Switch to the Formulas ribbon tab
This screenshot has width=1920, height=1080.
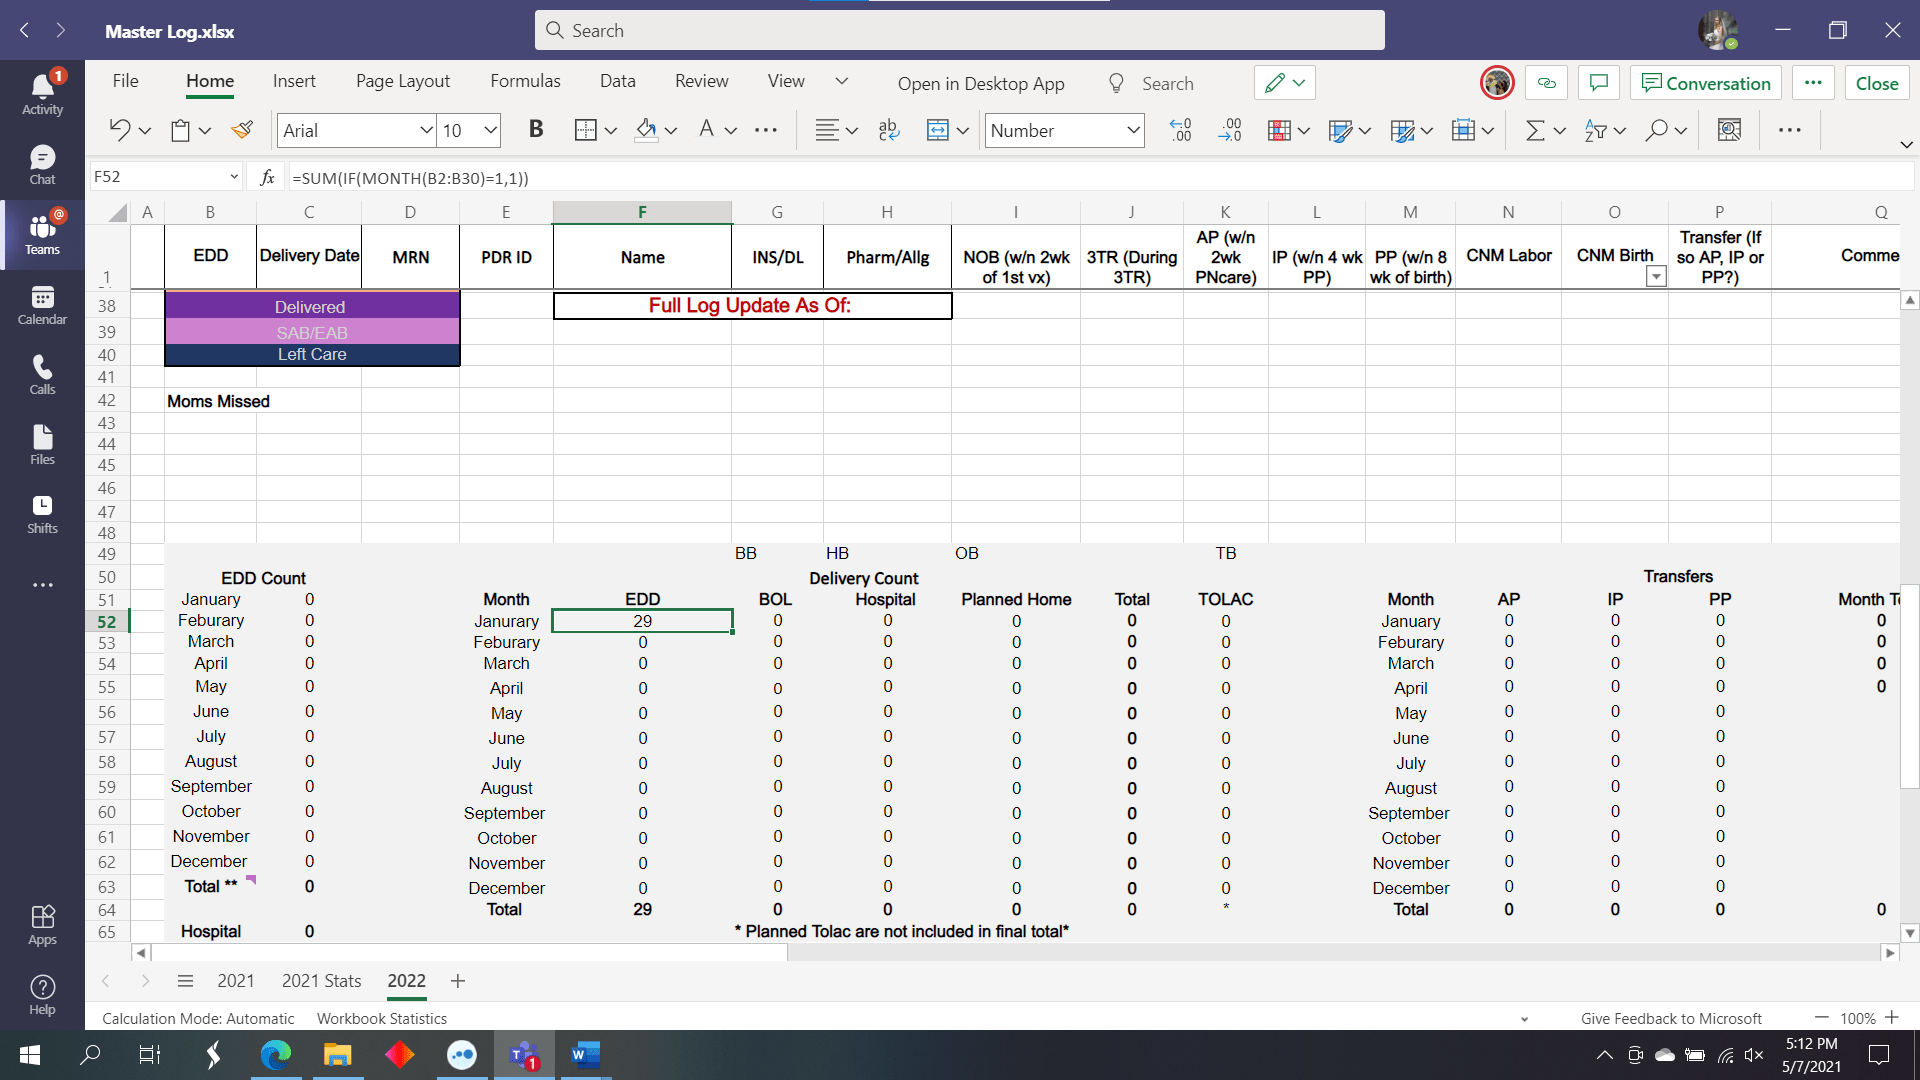click(x=525, y=81)
